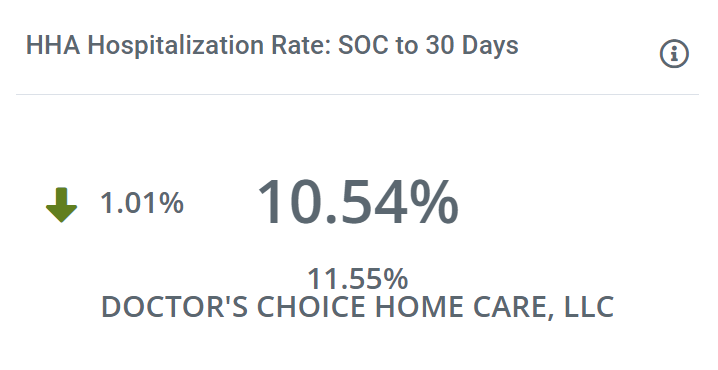Select DOCTOR'S CHOICE HOME CARE, LLC label

point(357,307)
